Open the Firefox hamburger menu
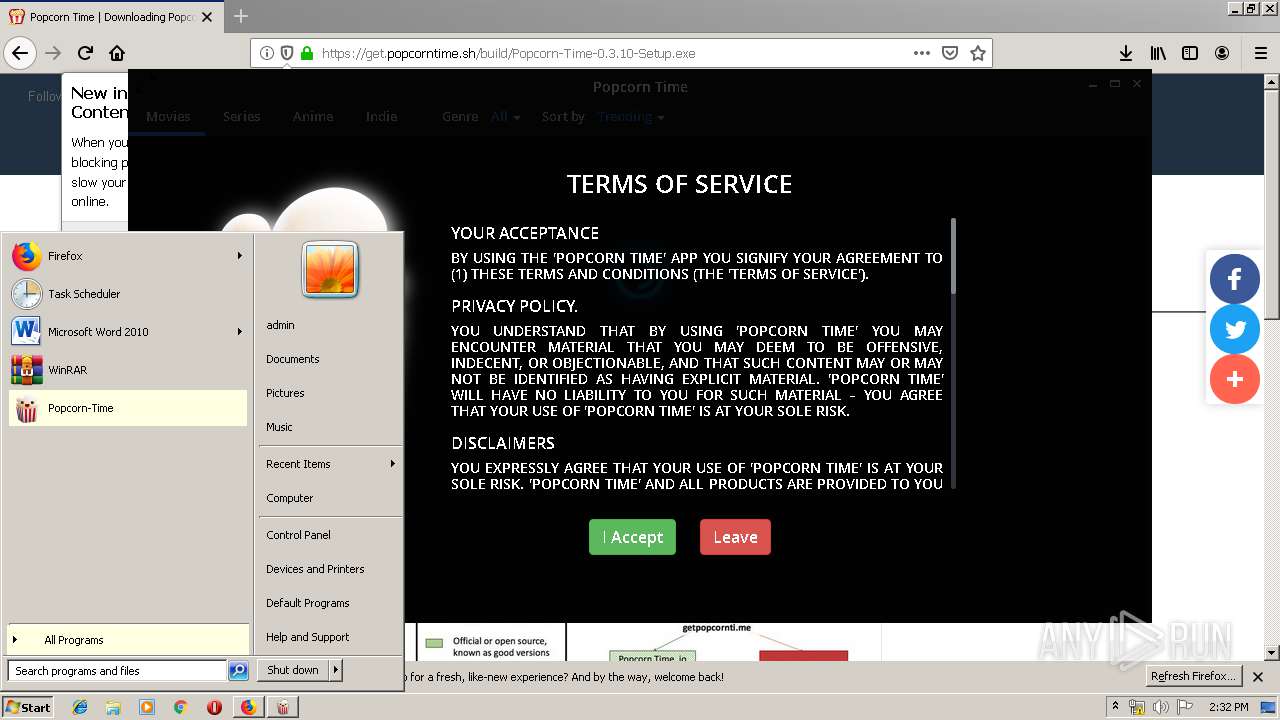The image size is (1280, 720). click(x=1260, y=53)
